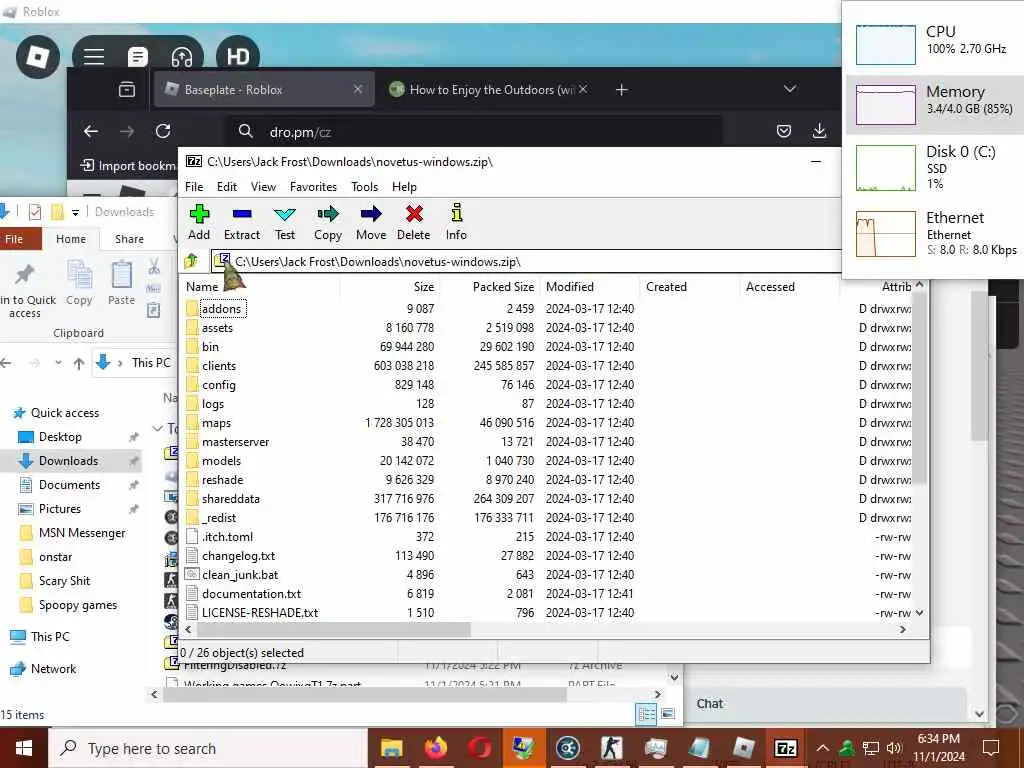Viewport: 1024px width, 768px height.
Task: Open browser downloads panel
Action: tap(820, 131)
